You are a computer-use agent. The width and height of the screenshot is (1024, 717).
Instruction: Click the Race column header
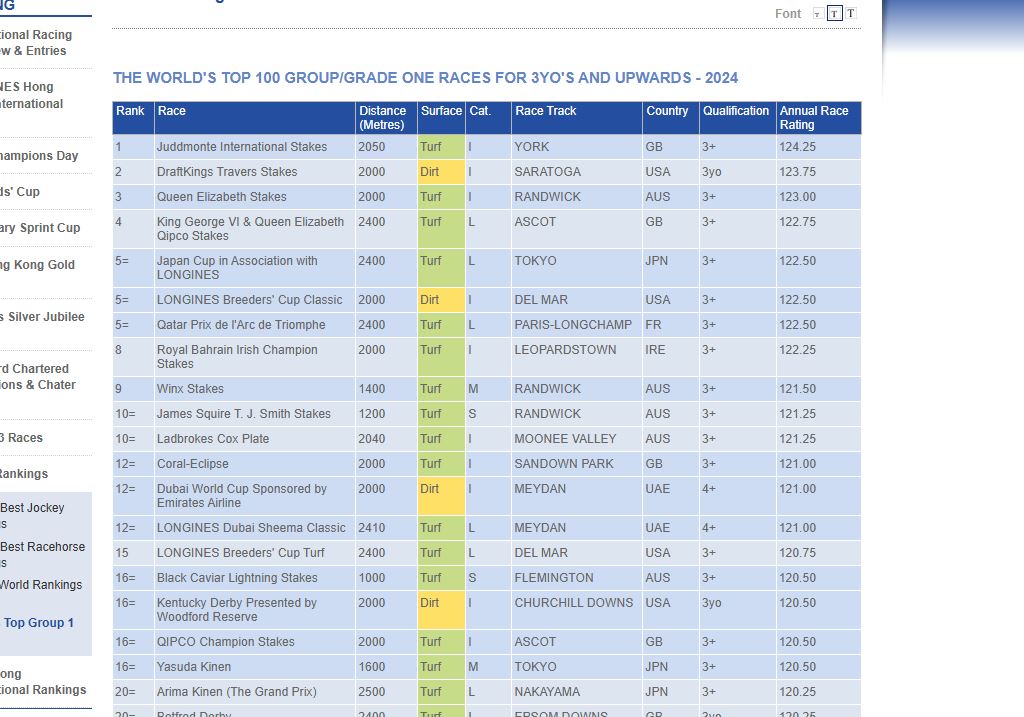click(x=255, y=118)
